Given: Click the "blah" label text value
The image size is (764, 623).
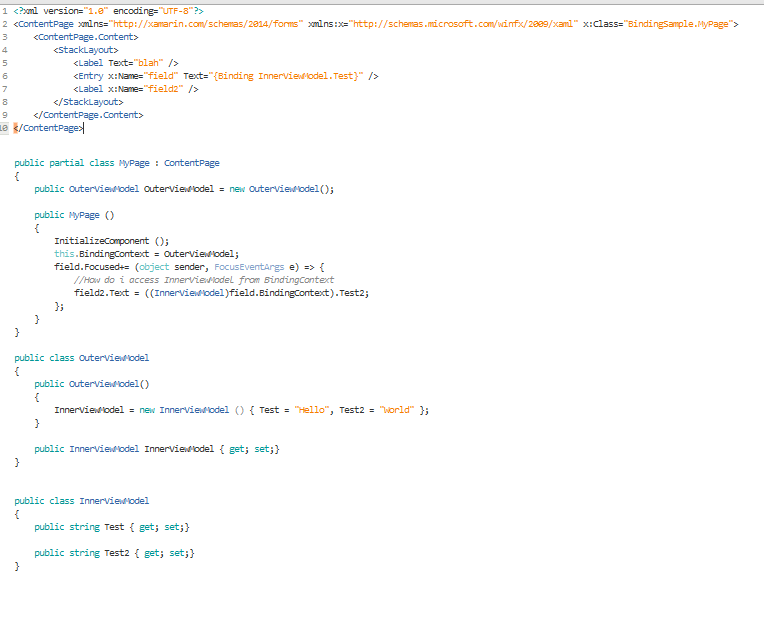Looking at the screenshot, I should point(148,63).
